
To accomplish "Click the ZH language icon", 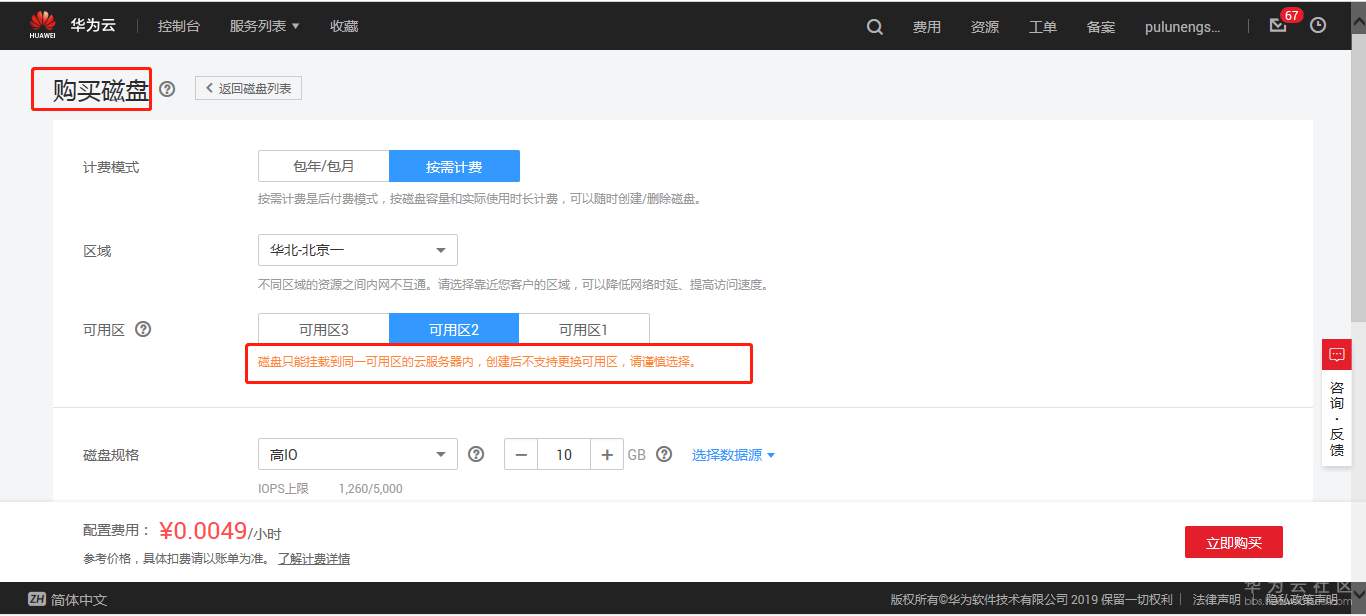I will click(37, 599).
